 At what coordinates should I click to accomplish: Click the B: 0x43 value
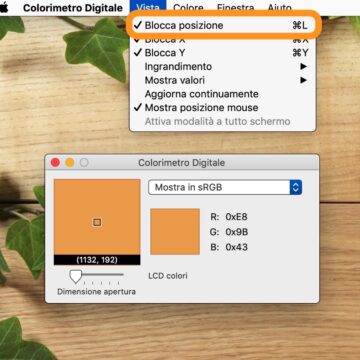click(x=229, y=247)
